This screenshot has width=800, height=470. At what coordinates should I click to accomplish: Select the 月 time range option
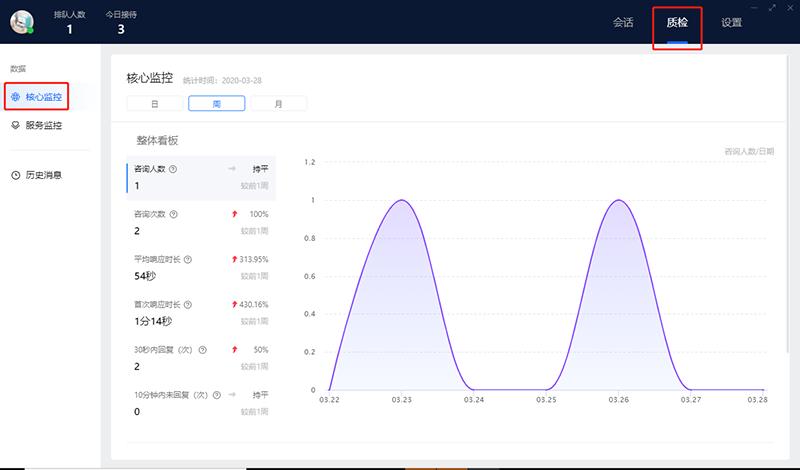[x=277, y=103]
